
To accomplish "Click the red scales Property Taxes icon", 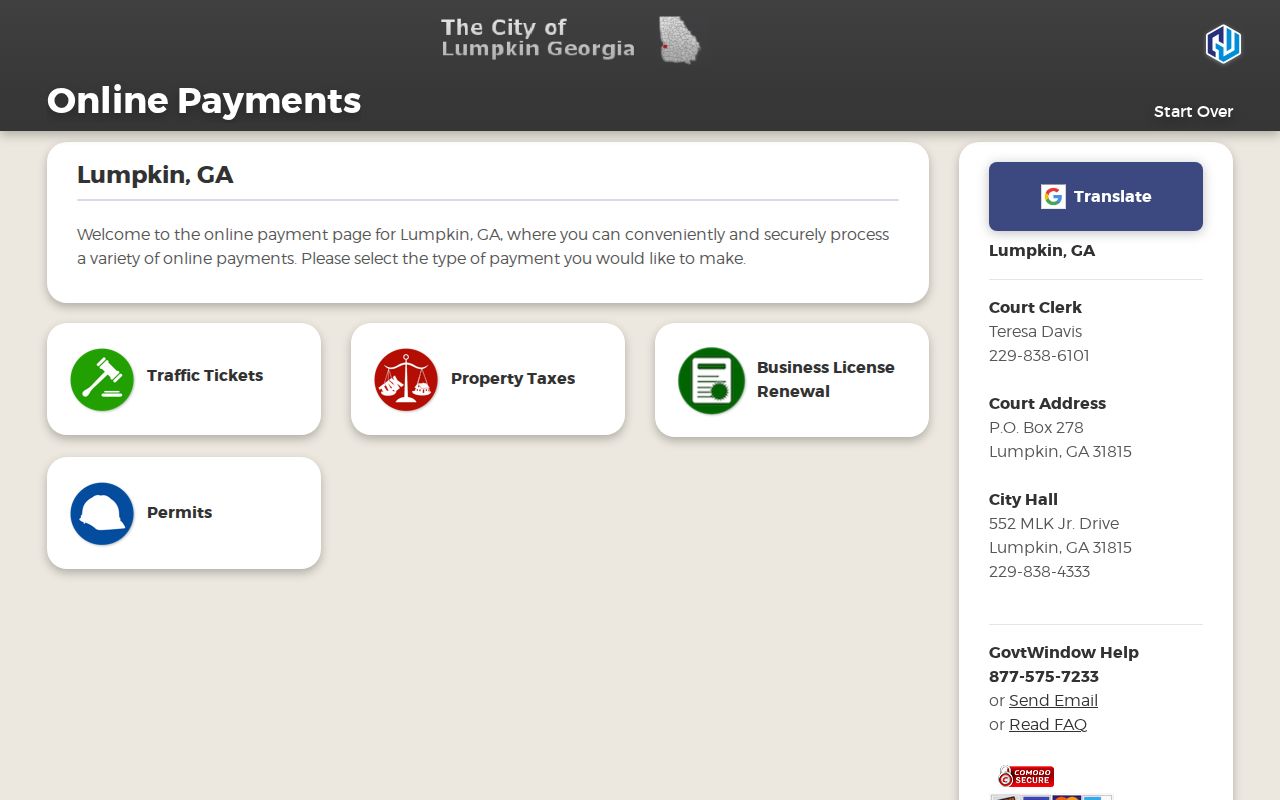I will (x=406, y=380).
